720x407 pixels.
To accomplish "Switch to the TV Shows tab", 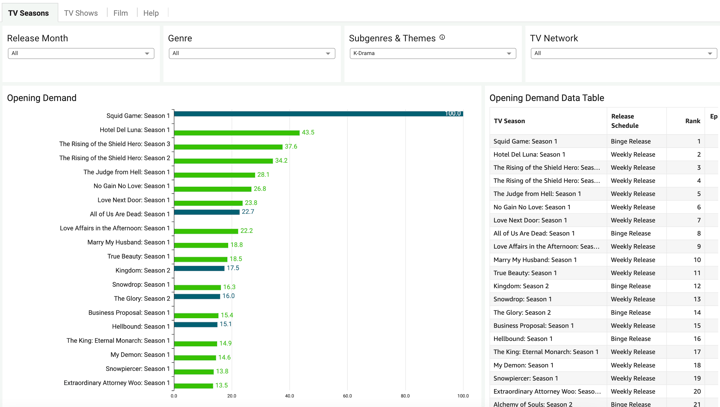I will coord(81,13).
